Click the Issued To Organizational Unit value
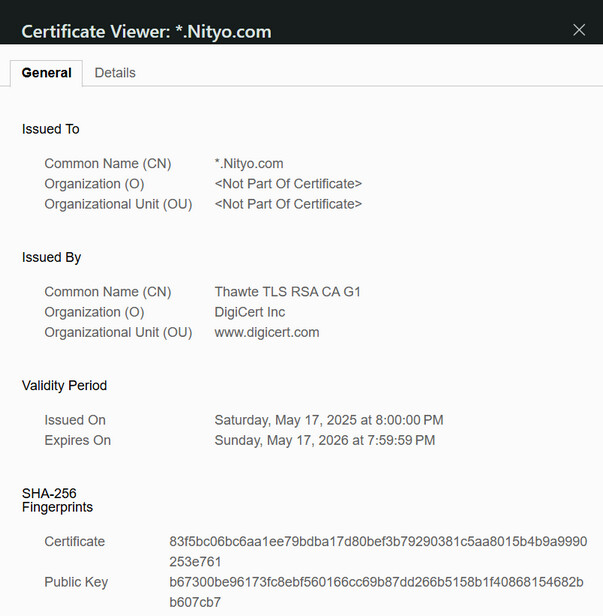This screenshot has height=616, width=603. click(288, 204)
